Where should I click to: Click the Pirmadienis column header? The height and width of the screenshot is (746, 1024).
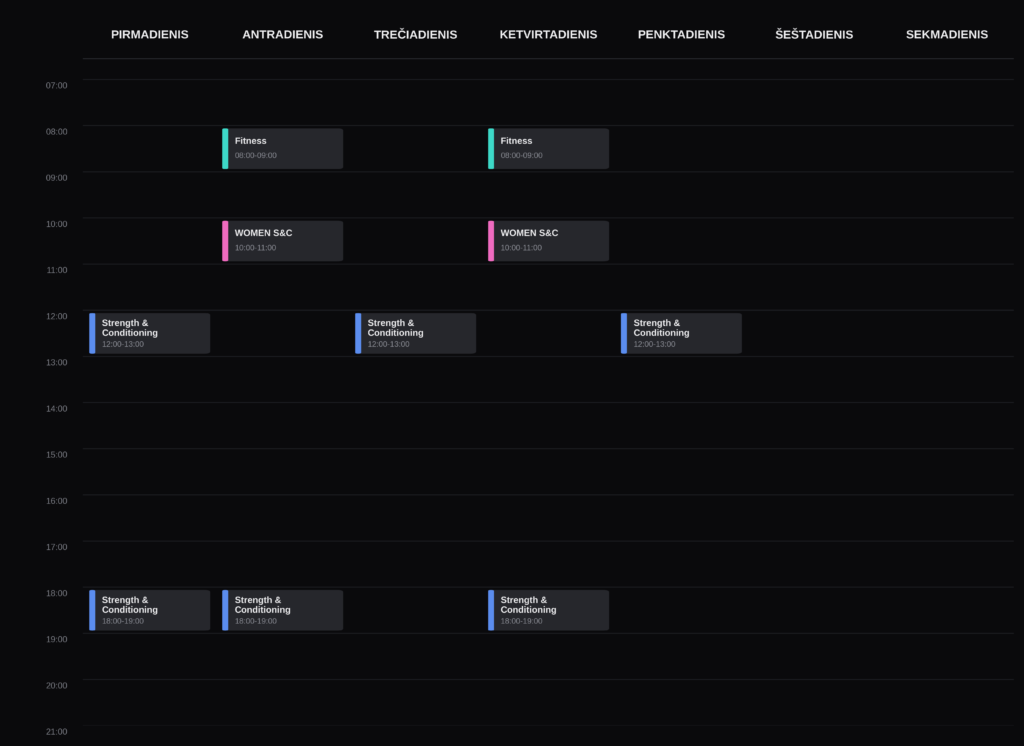click(150, 35)
